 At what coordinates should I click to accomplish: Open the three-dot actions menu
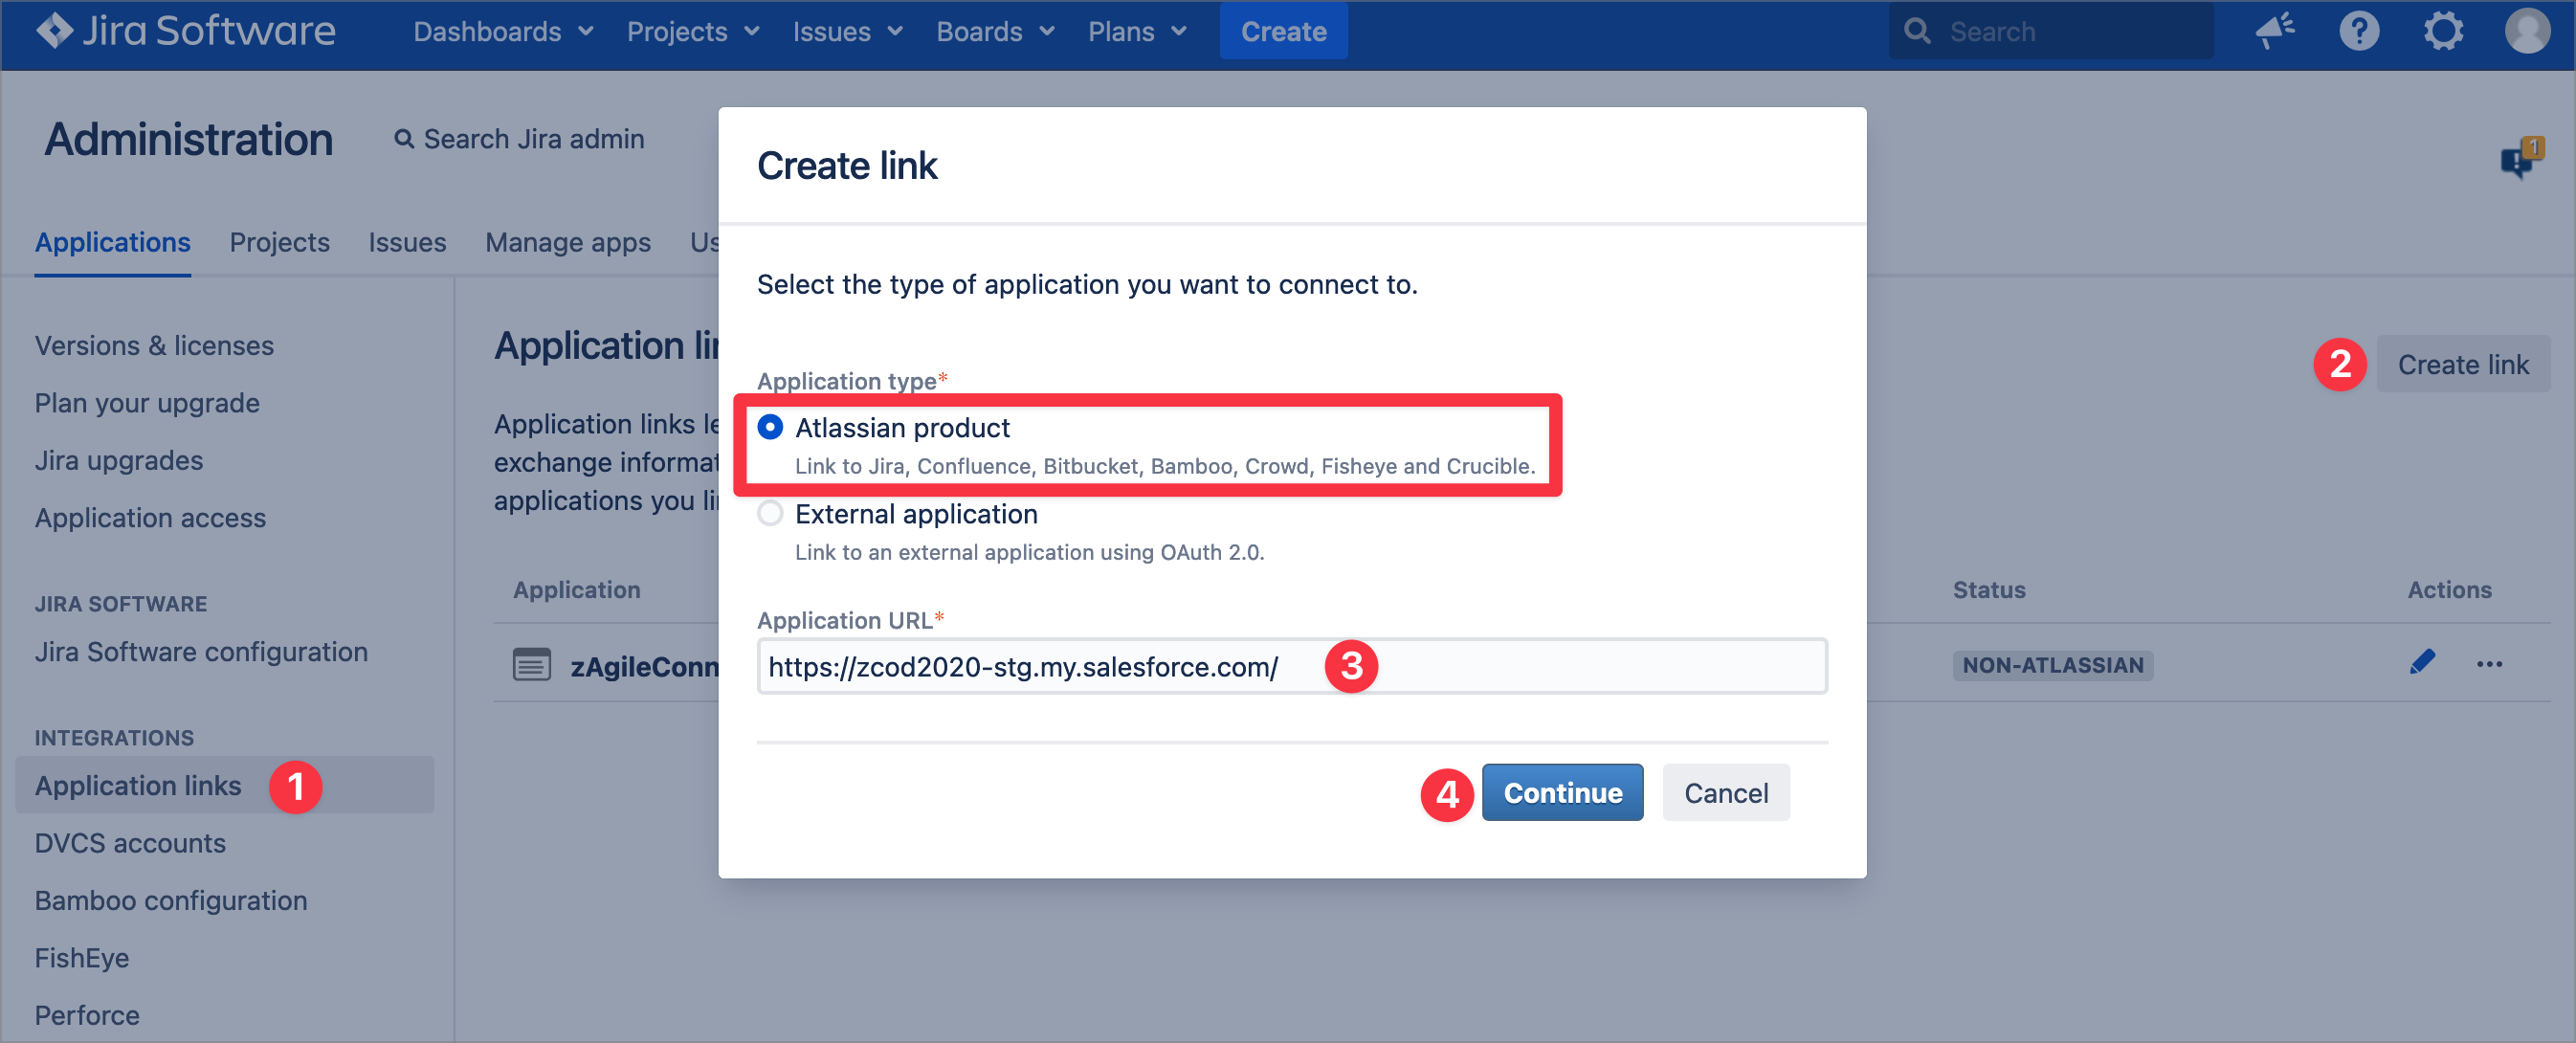pos(2489,664)
